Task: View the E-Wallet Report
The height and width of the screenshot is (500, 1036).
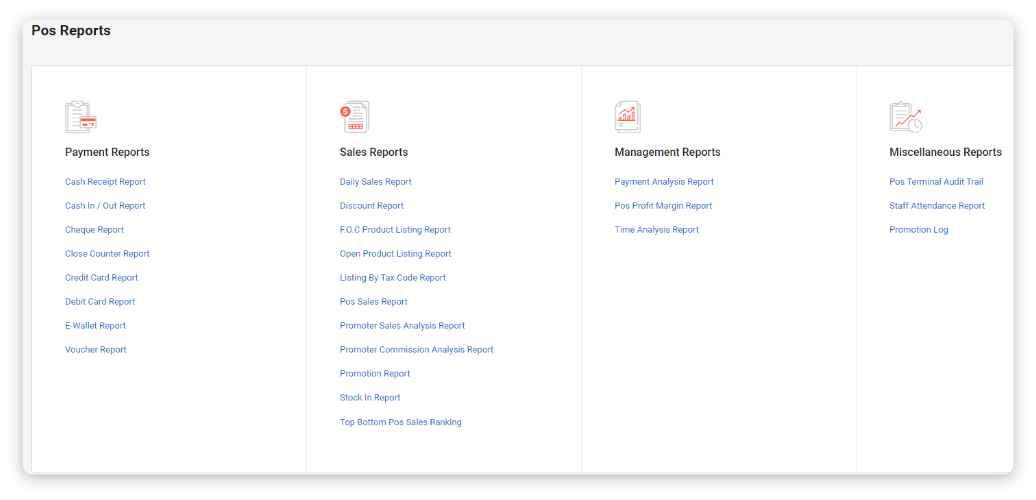Action: click(95, 326)
